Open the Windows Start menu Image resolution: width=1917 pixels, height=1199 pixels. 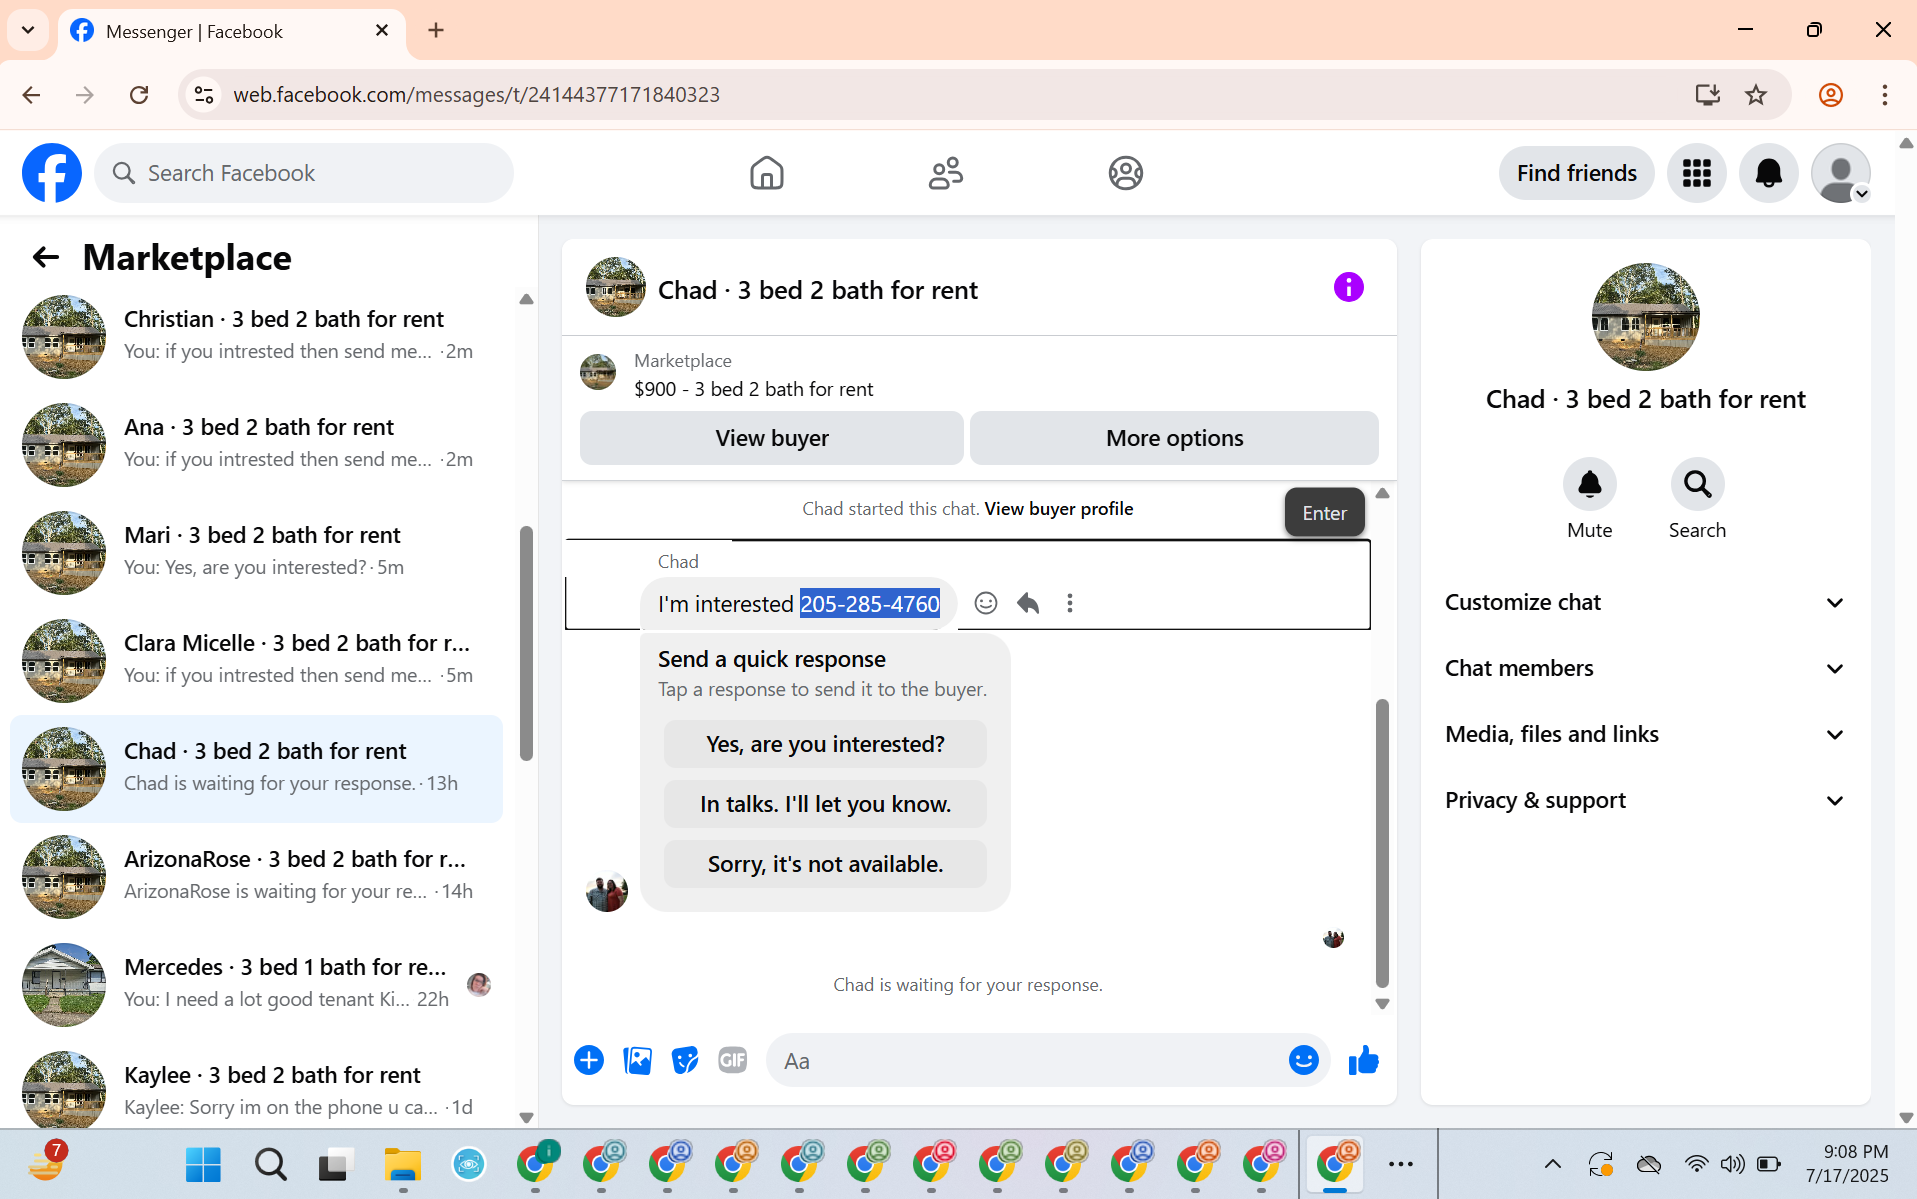coord(203,1164)
